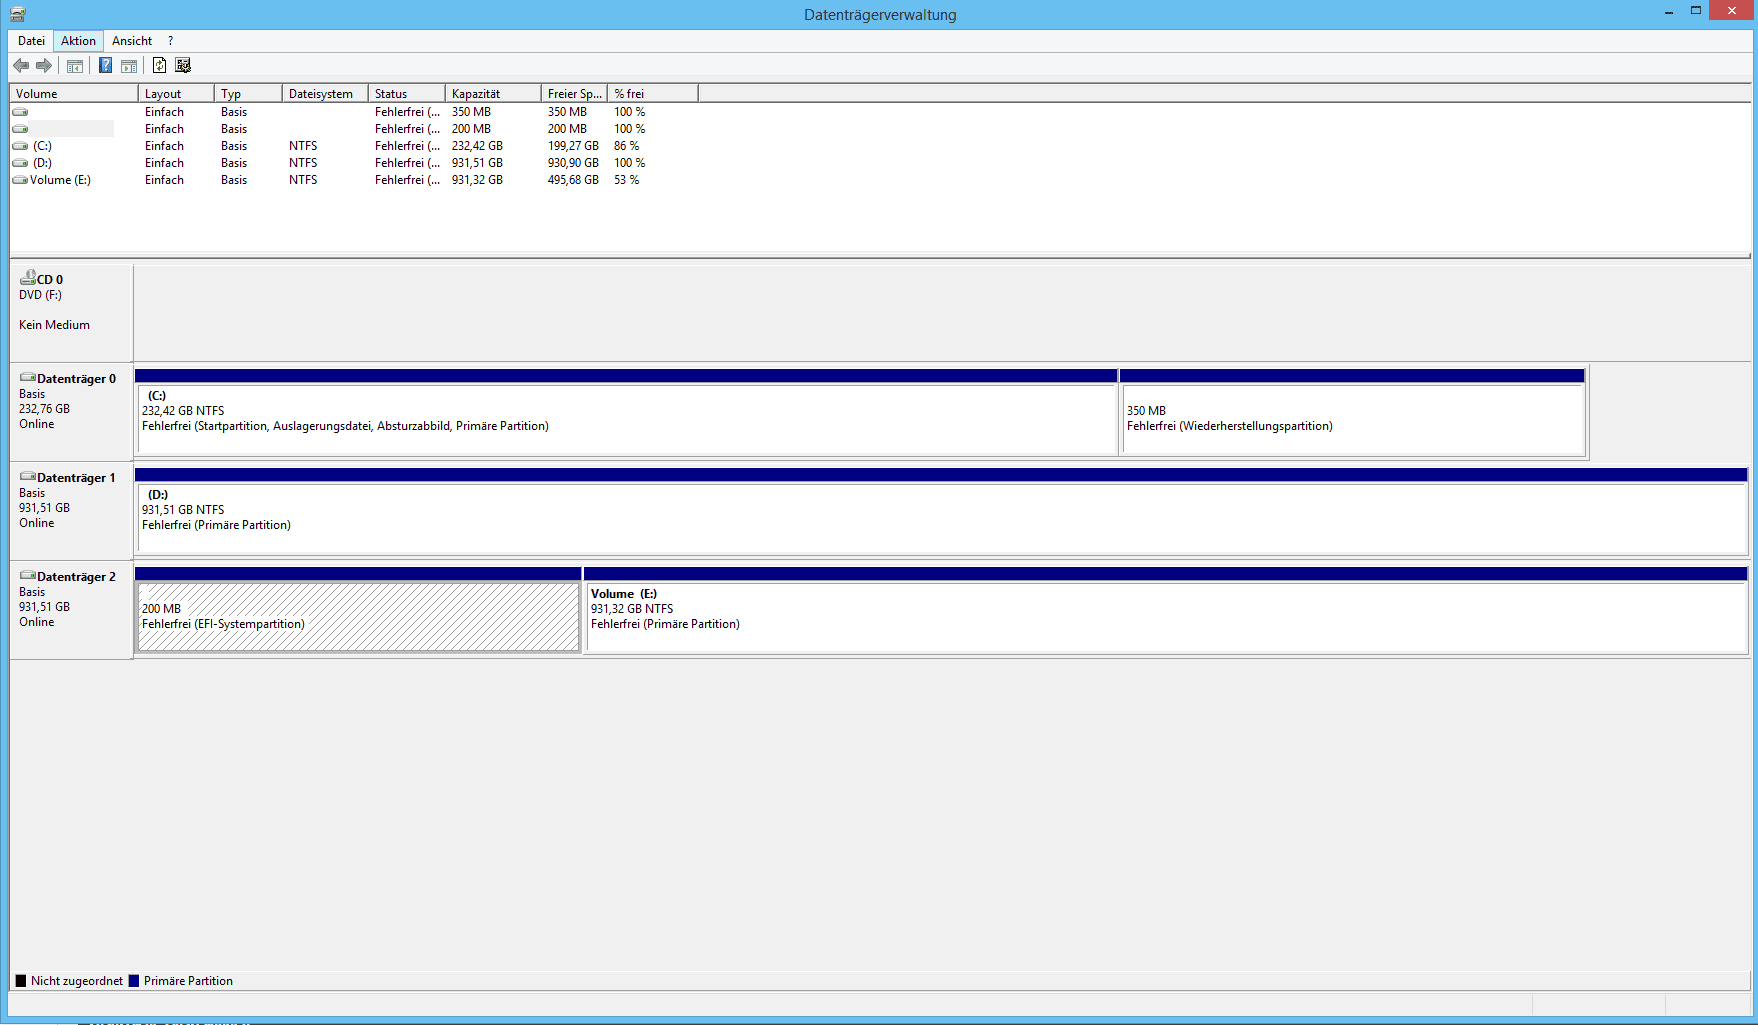Click the Disk Management title bar app icon
This screenshot has width=1758, height=1025.
pyautogui.click(x=17, y=14)
